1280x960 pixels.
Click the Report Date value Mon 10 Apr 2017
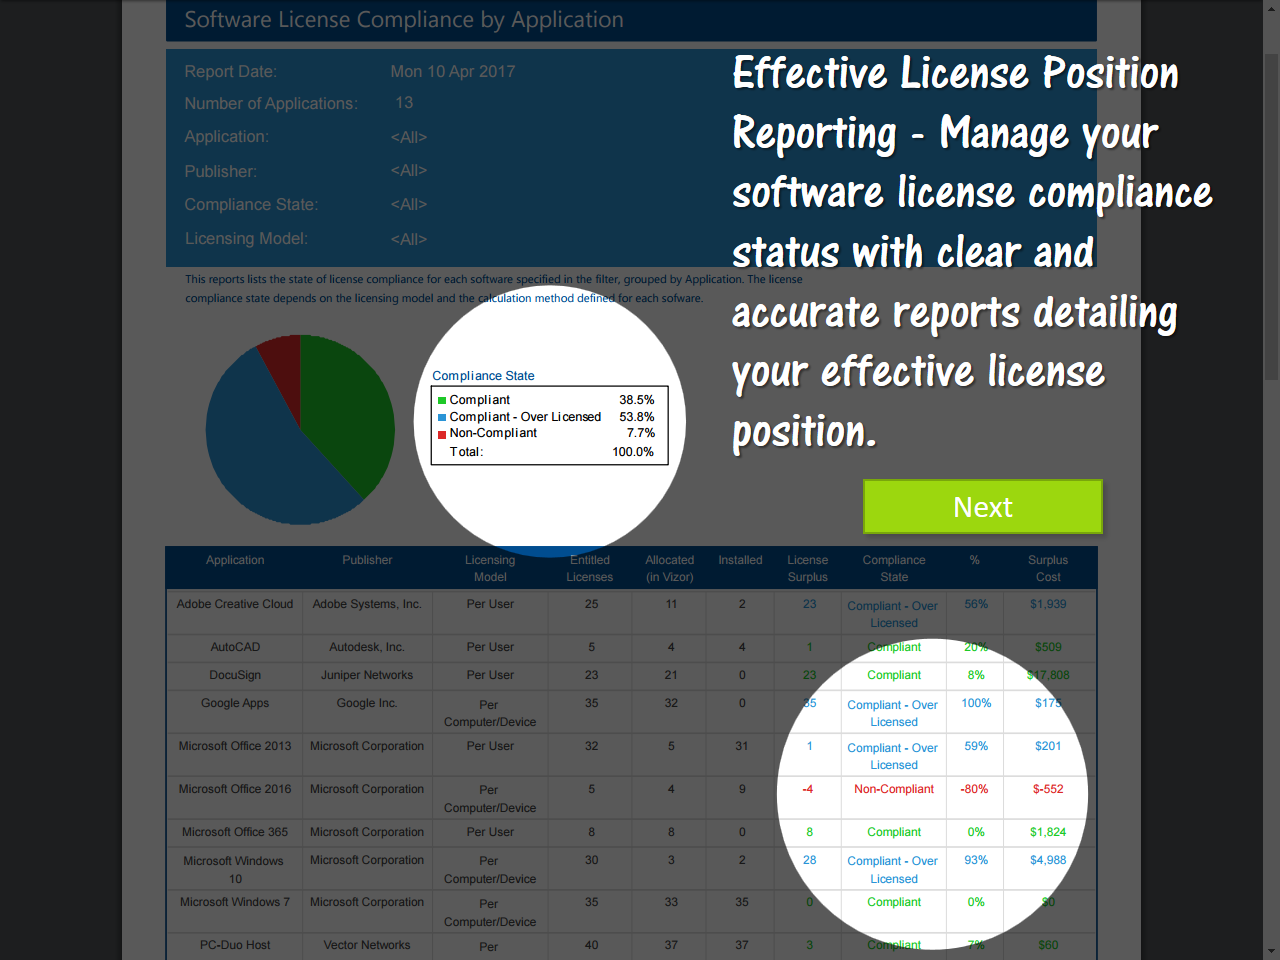coord(453,72)
